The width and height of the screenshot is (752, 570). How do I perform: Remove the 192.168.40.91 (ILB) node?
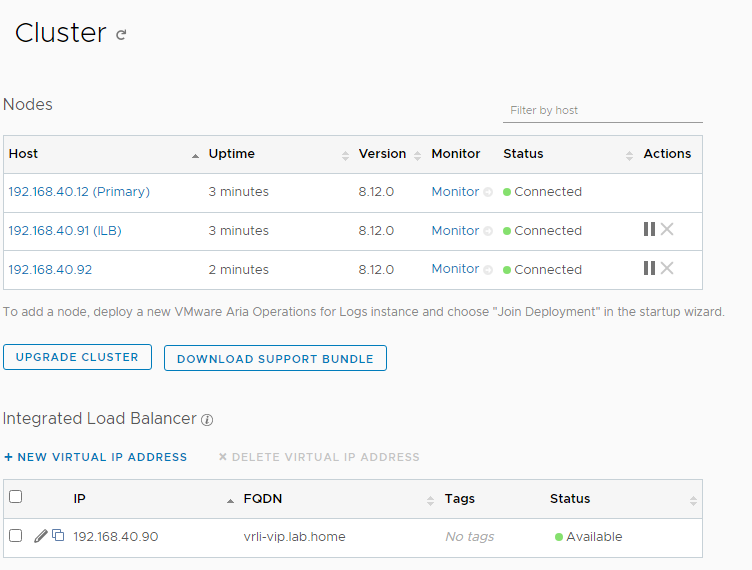pyautogui.click(x=667, y=229)
